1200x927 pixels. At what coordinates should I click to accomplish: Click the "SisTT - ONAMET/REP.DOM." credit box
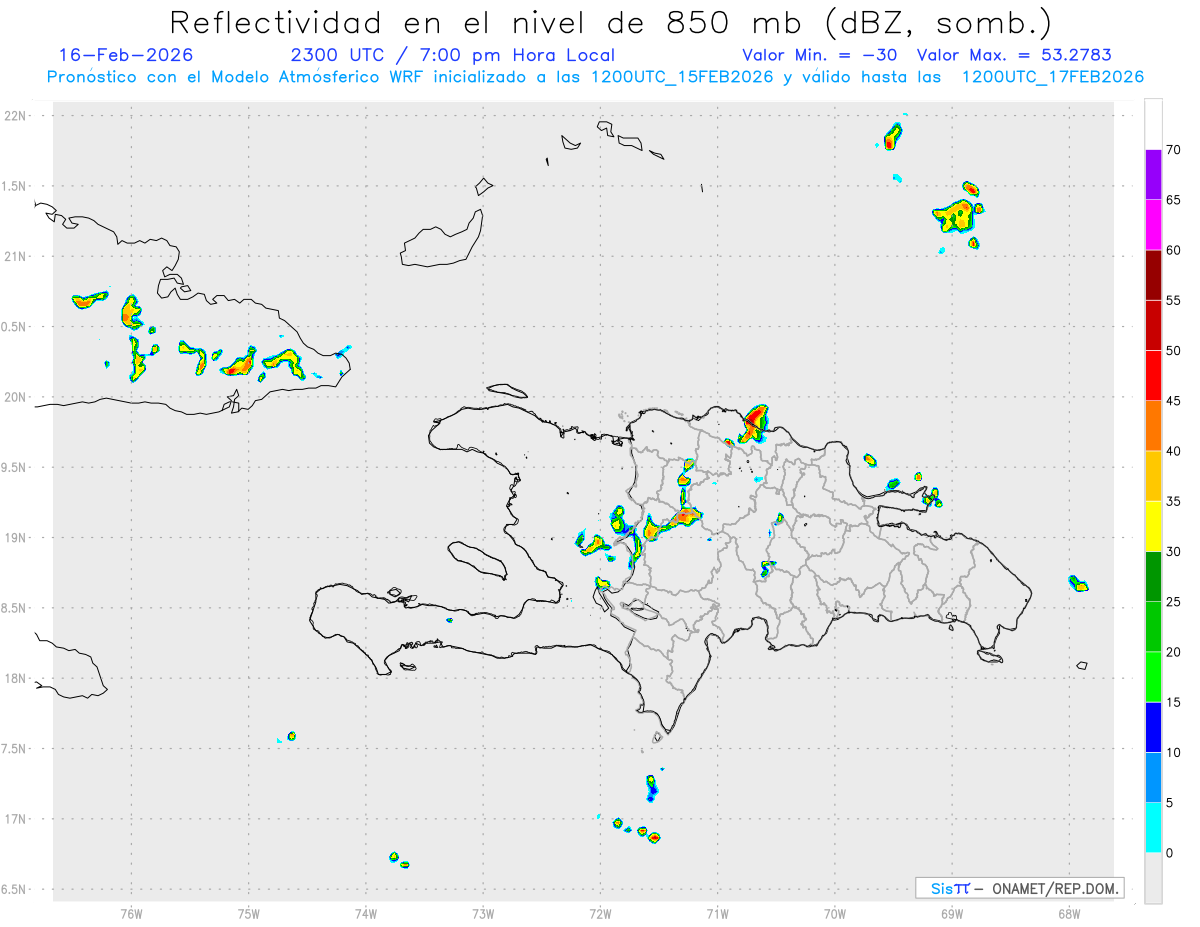tap(1019, 888)
